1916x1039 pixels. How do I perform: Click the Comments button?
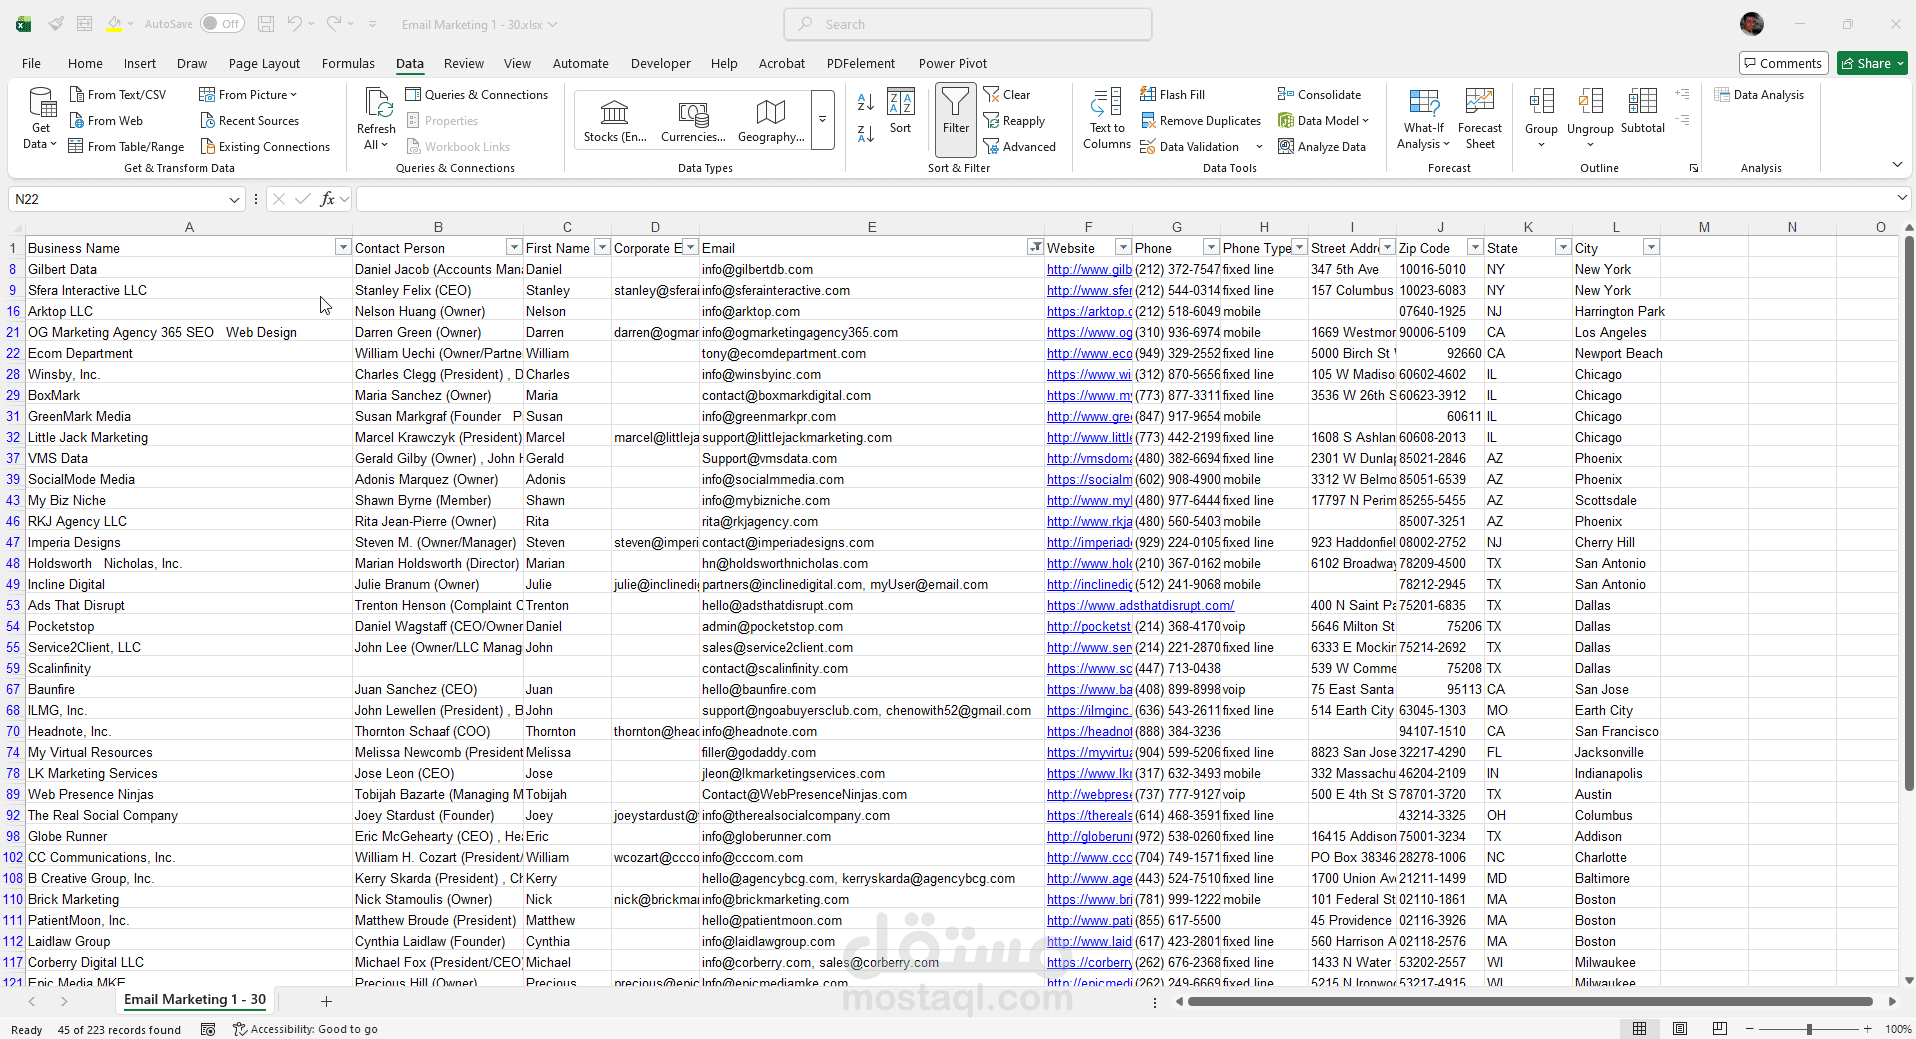click(x=1784, y=63)
